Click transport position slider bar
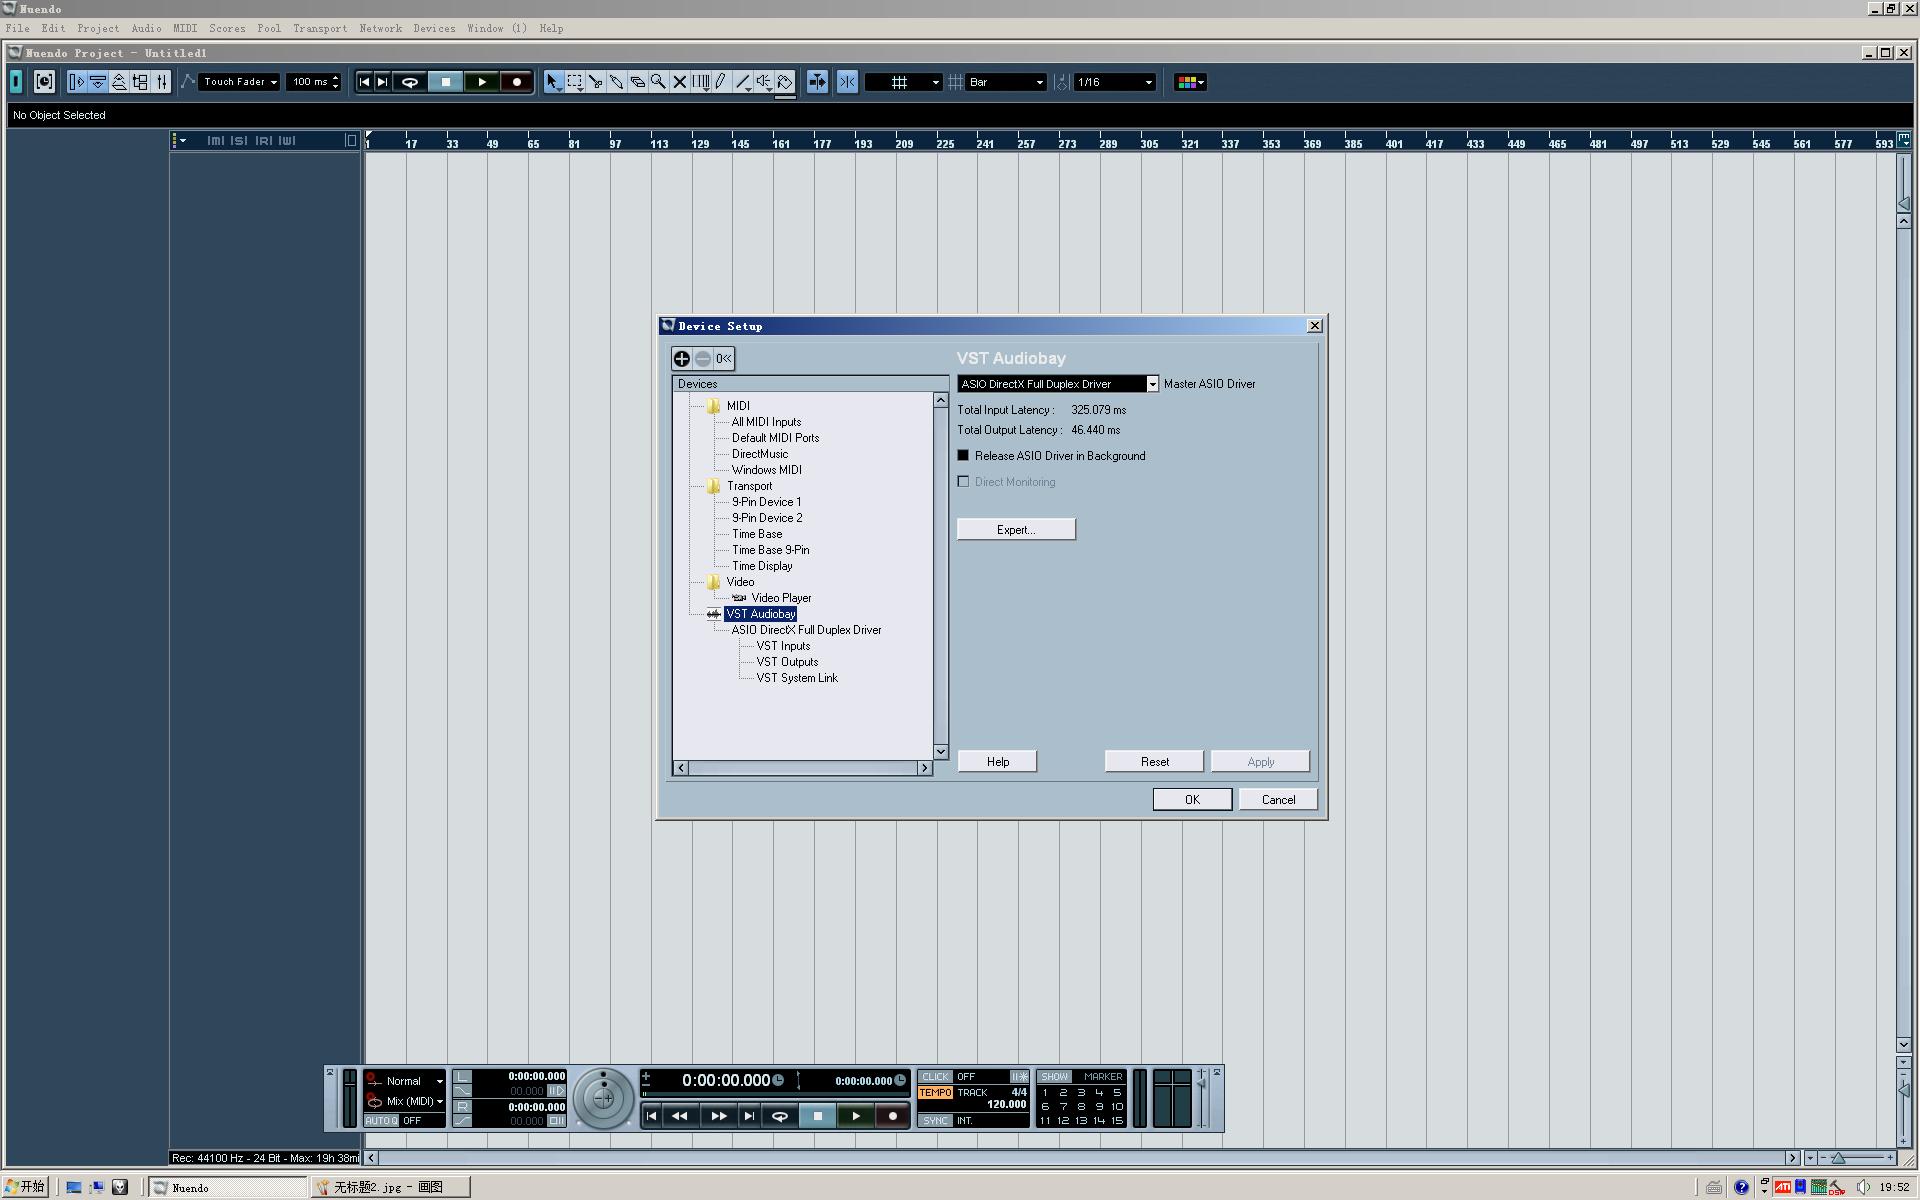This screenshot has width=1920, height=1200. pyautogui.click(x=774, y=1094)
